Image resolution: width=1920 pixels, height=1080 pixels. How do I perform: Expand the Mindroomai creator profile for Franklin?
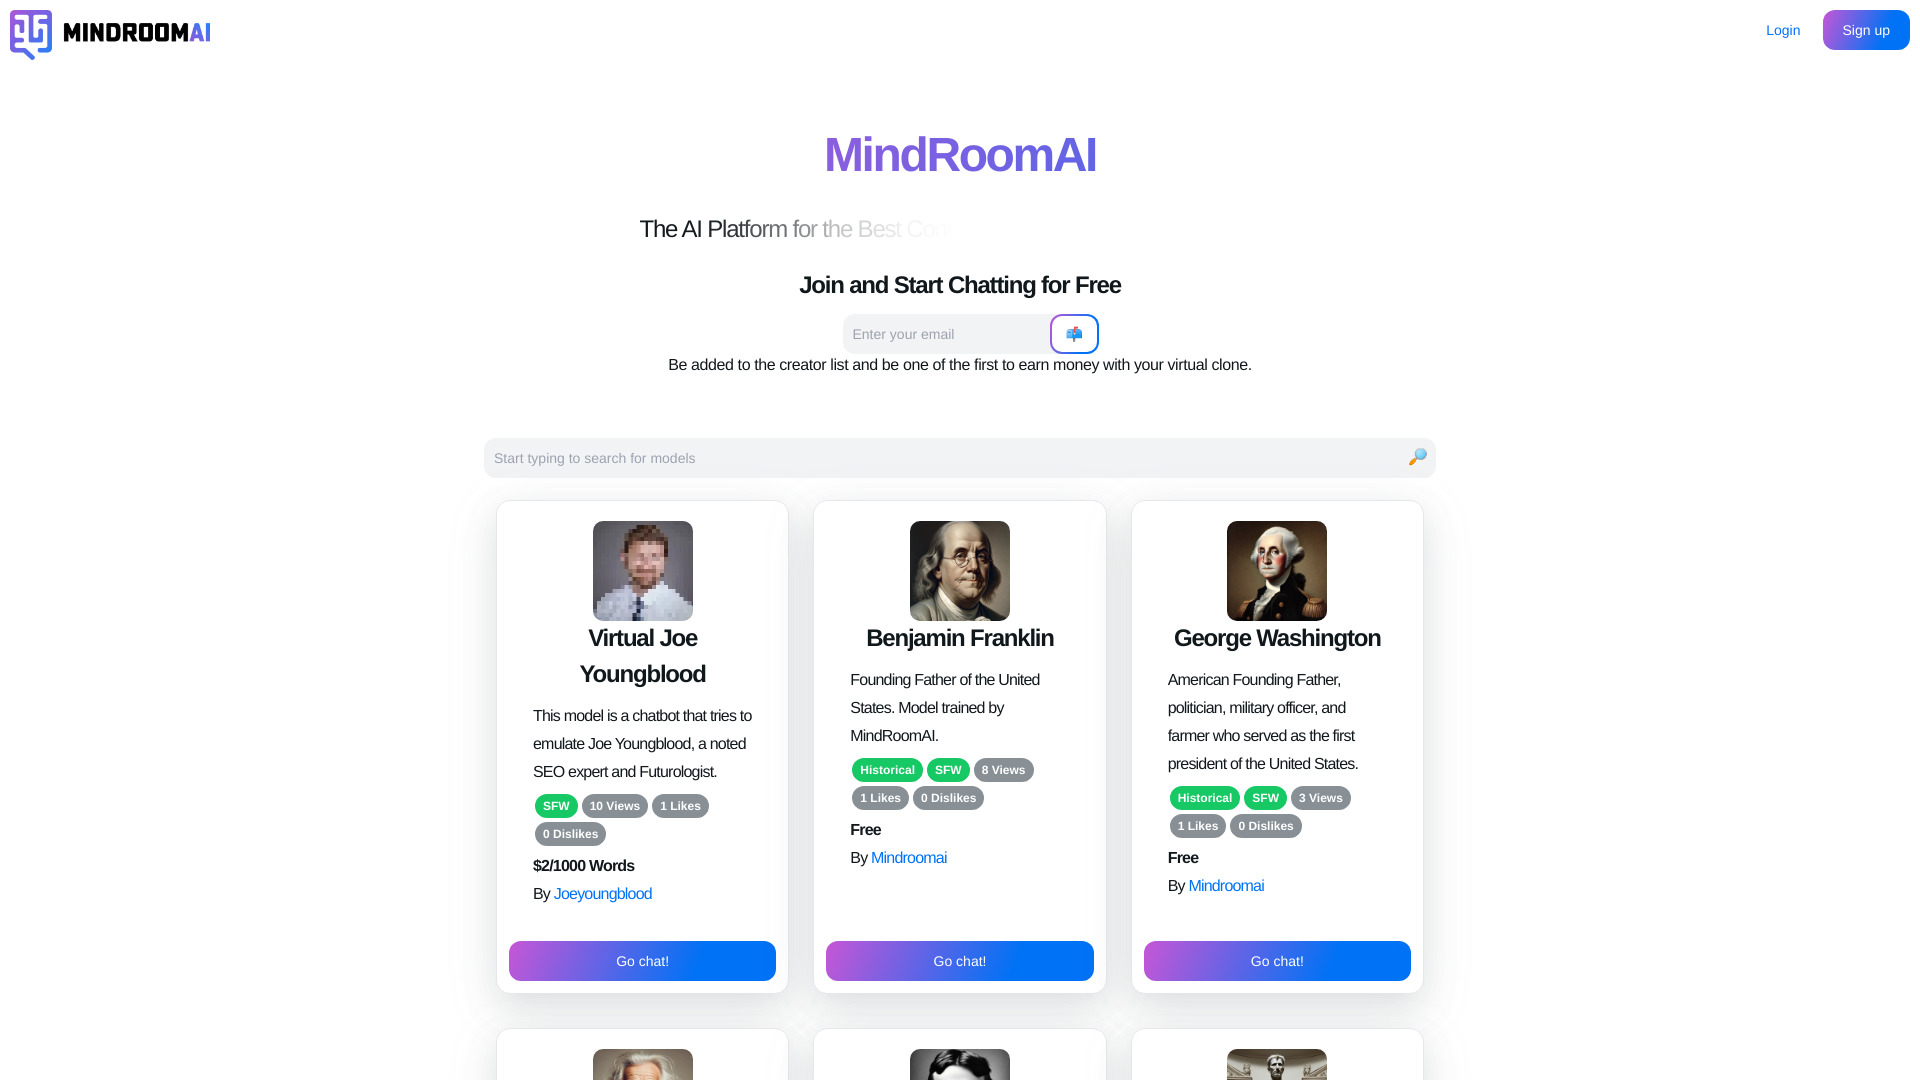[909, 857]
